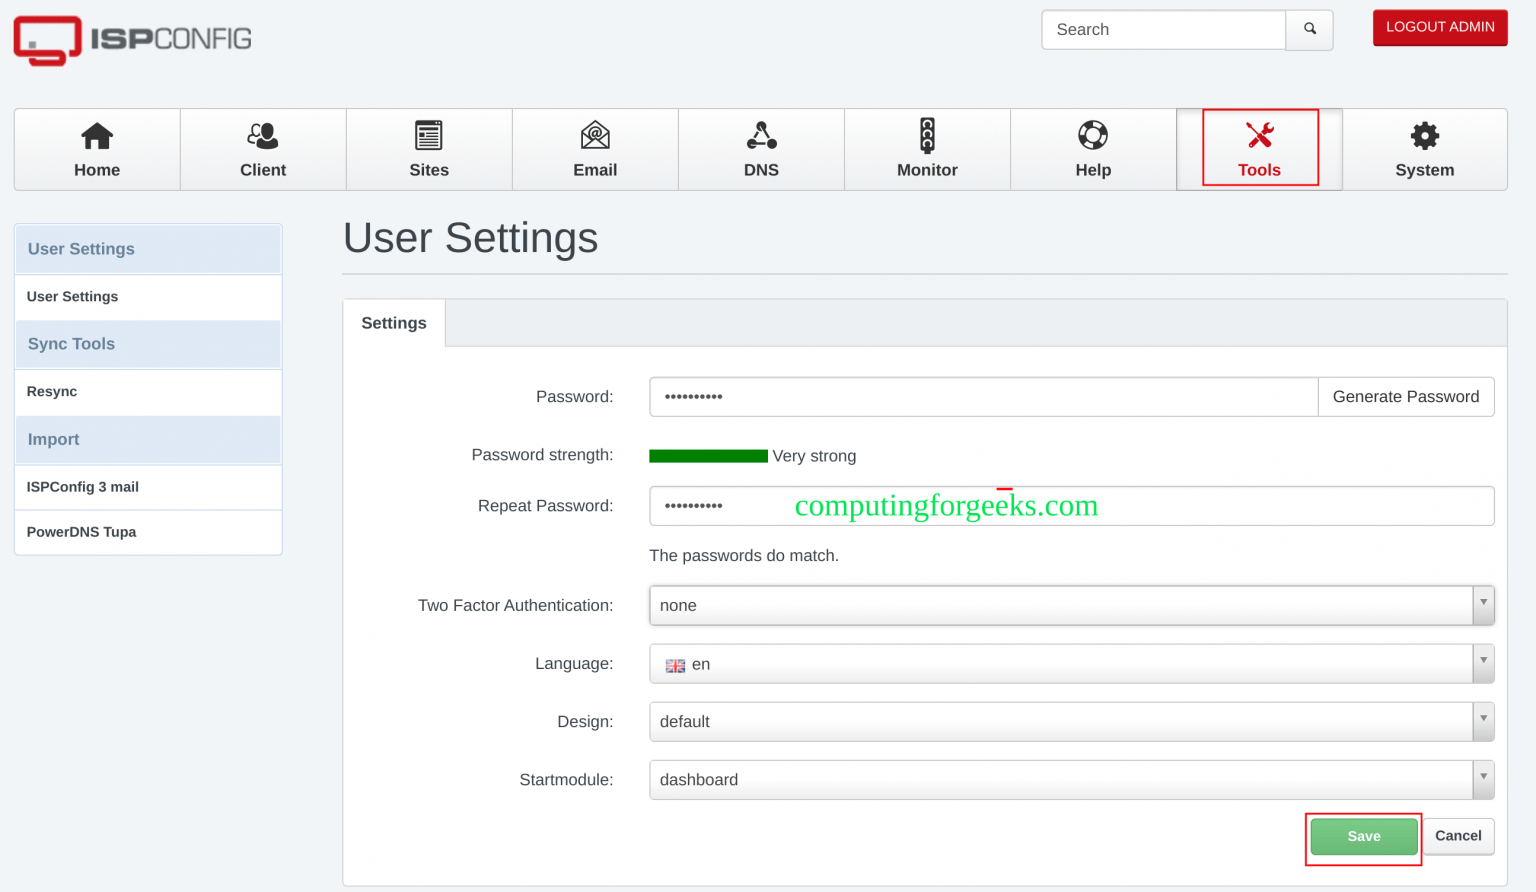Click the Generate Password button
The height and width of the screenshot is (892, 1536).
1405,396
